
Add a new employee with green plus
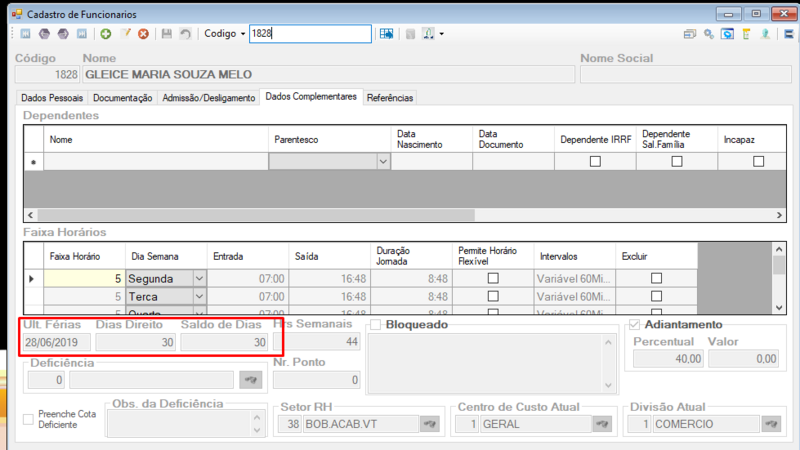click(106, 34)
